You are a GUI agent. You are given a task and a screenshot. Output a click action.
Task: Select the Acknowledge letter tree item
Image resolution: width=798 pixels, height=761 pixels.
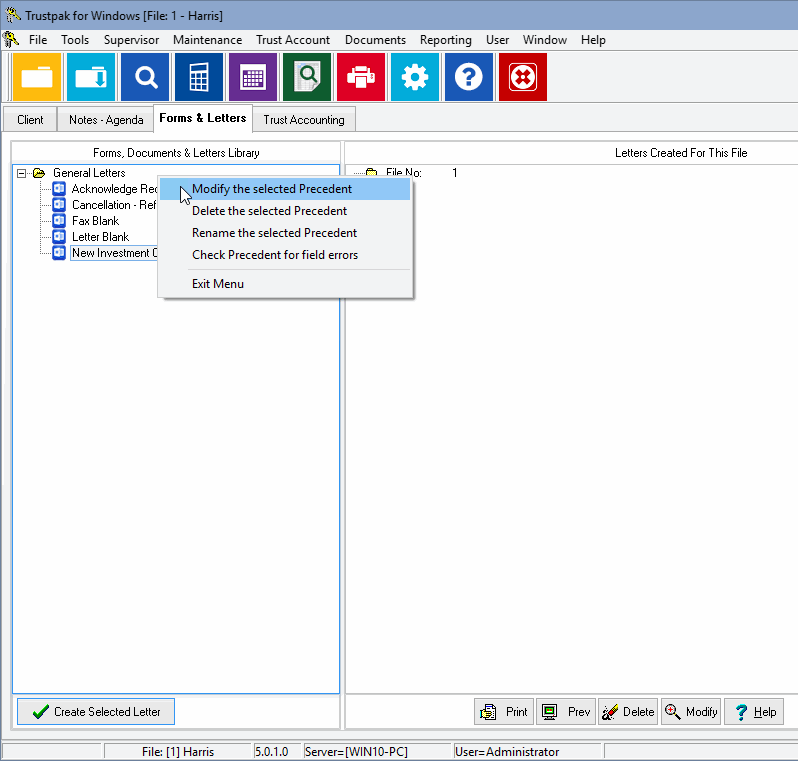point(115,189)
